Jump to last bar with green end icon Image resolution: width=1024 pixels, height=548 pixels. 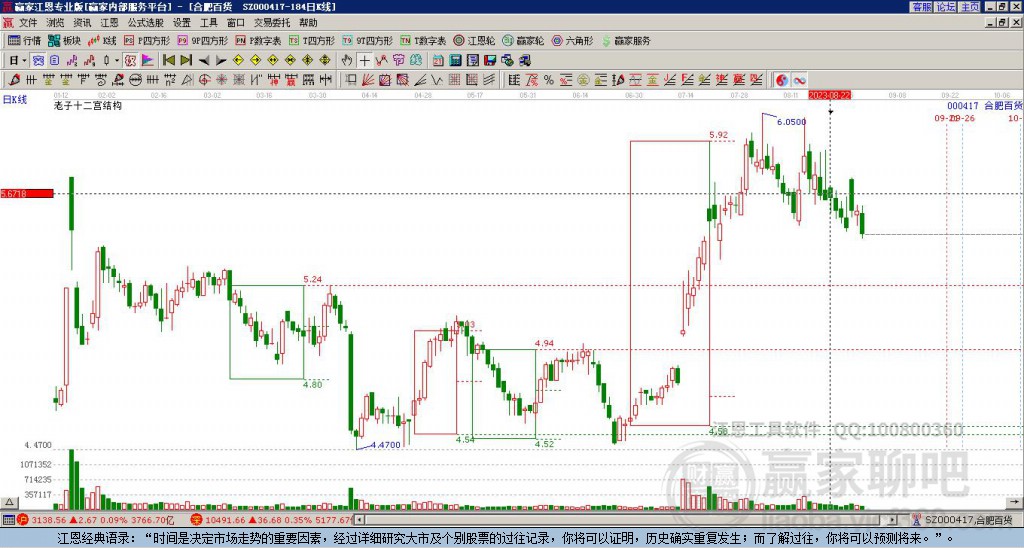tap(186, 61)
